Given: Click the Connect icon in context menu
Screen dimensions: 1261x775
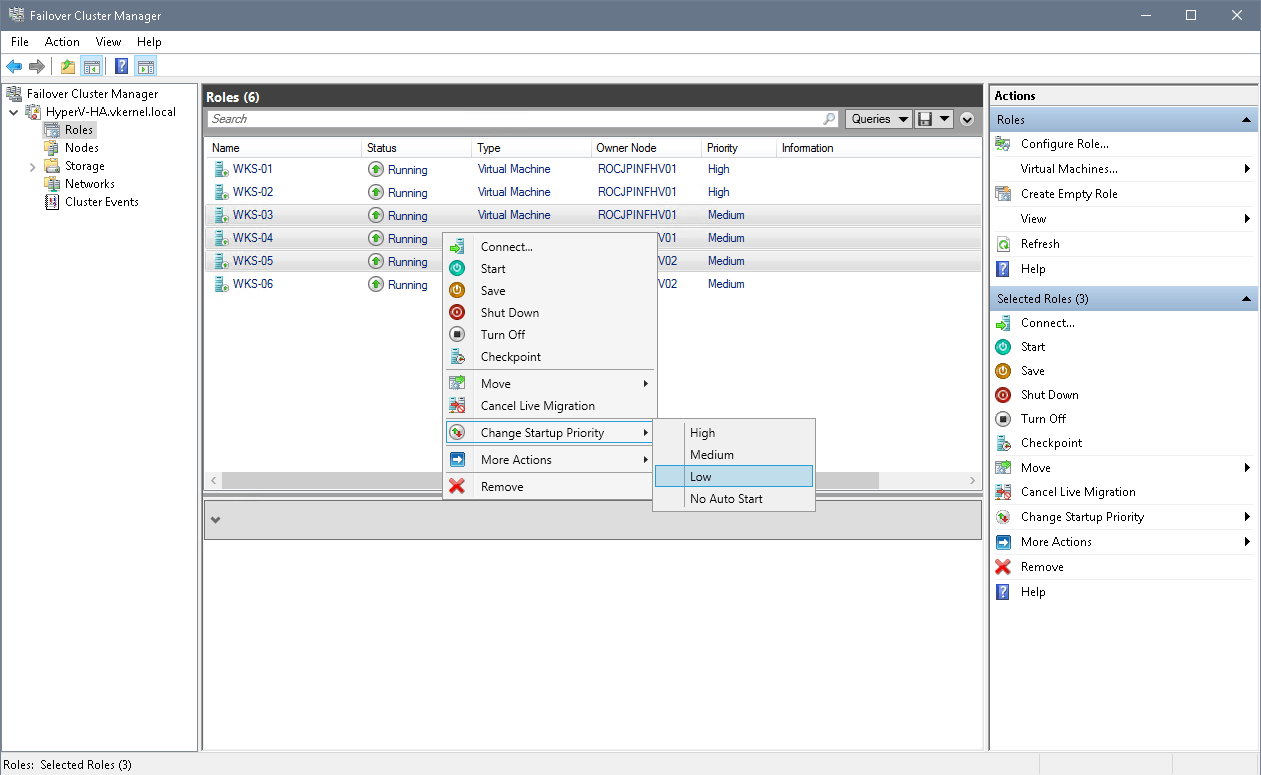Looking at the screenshot, I should pos(457,247).
